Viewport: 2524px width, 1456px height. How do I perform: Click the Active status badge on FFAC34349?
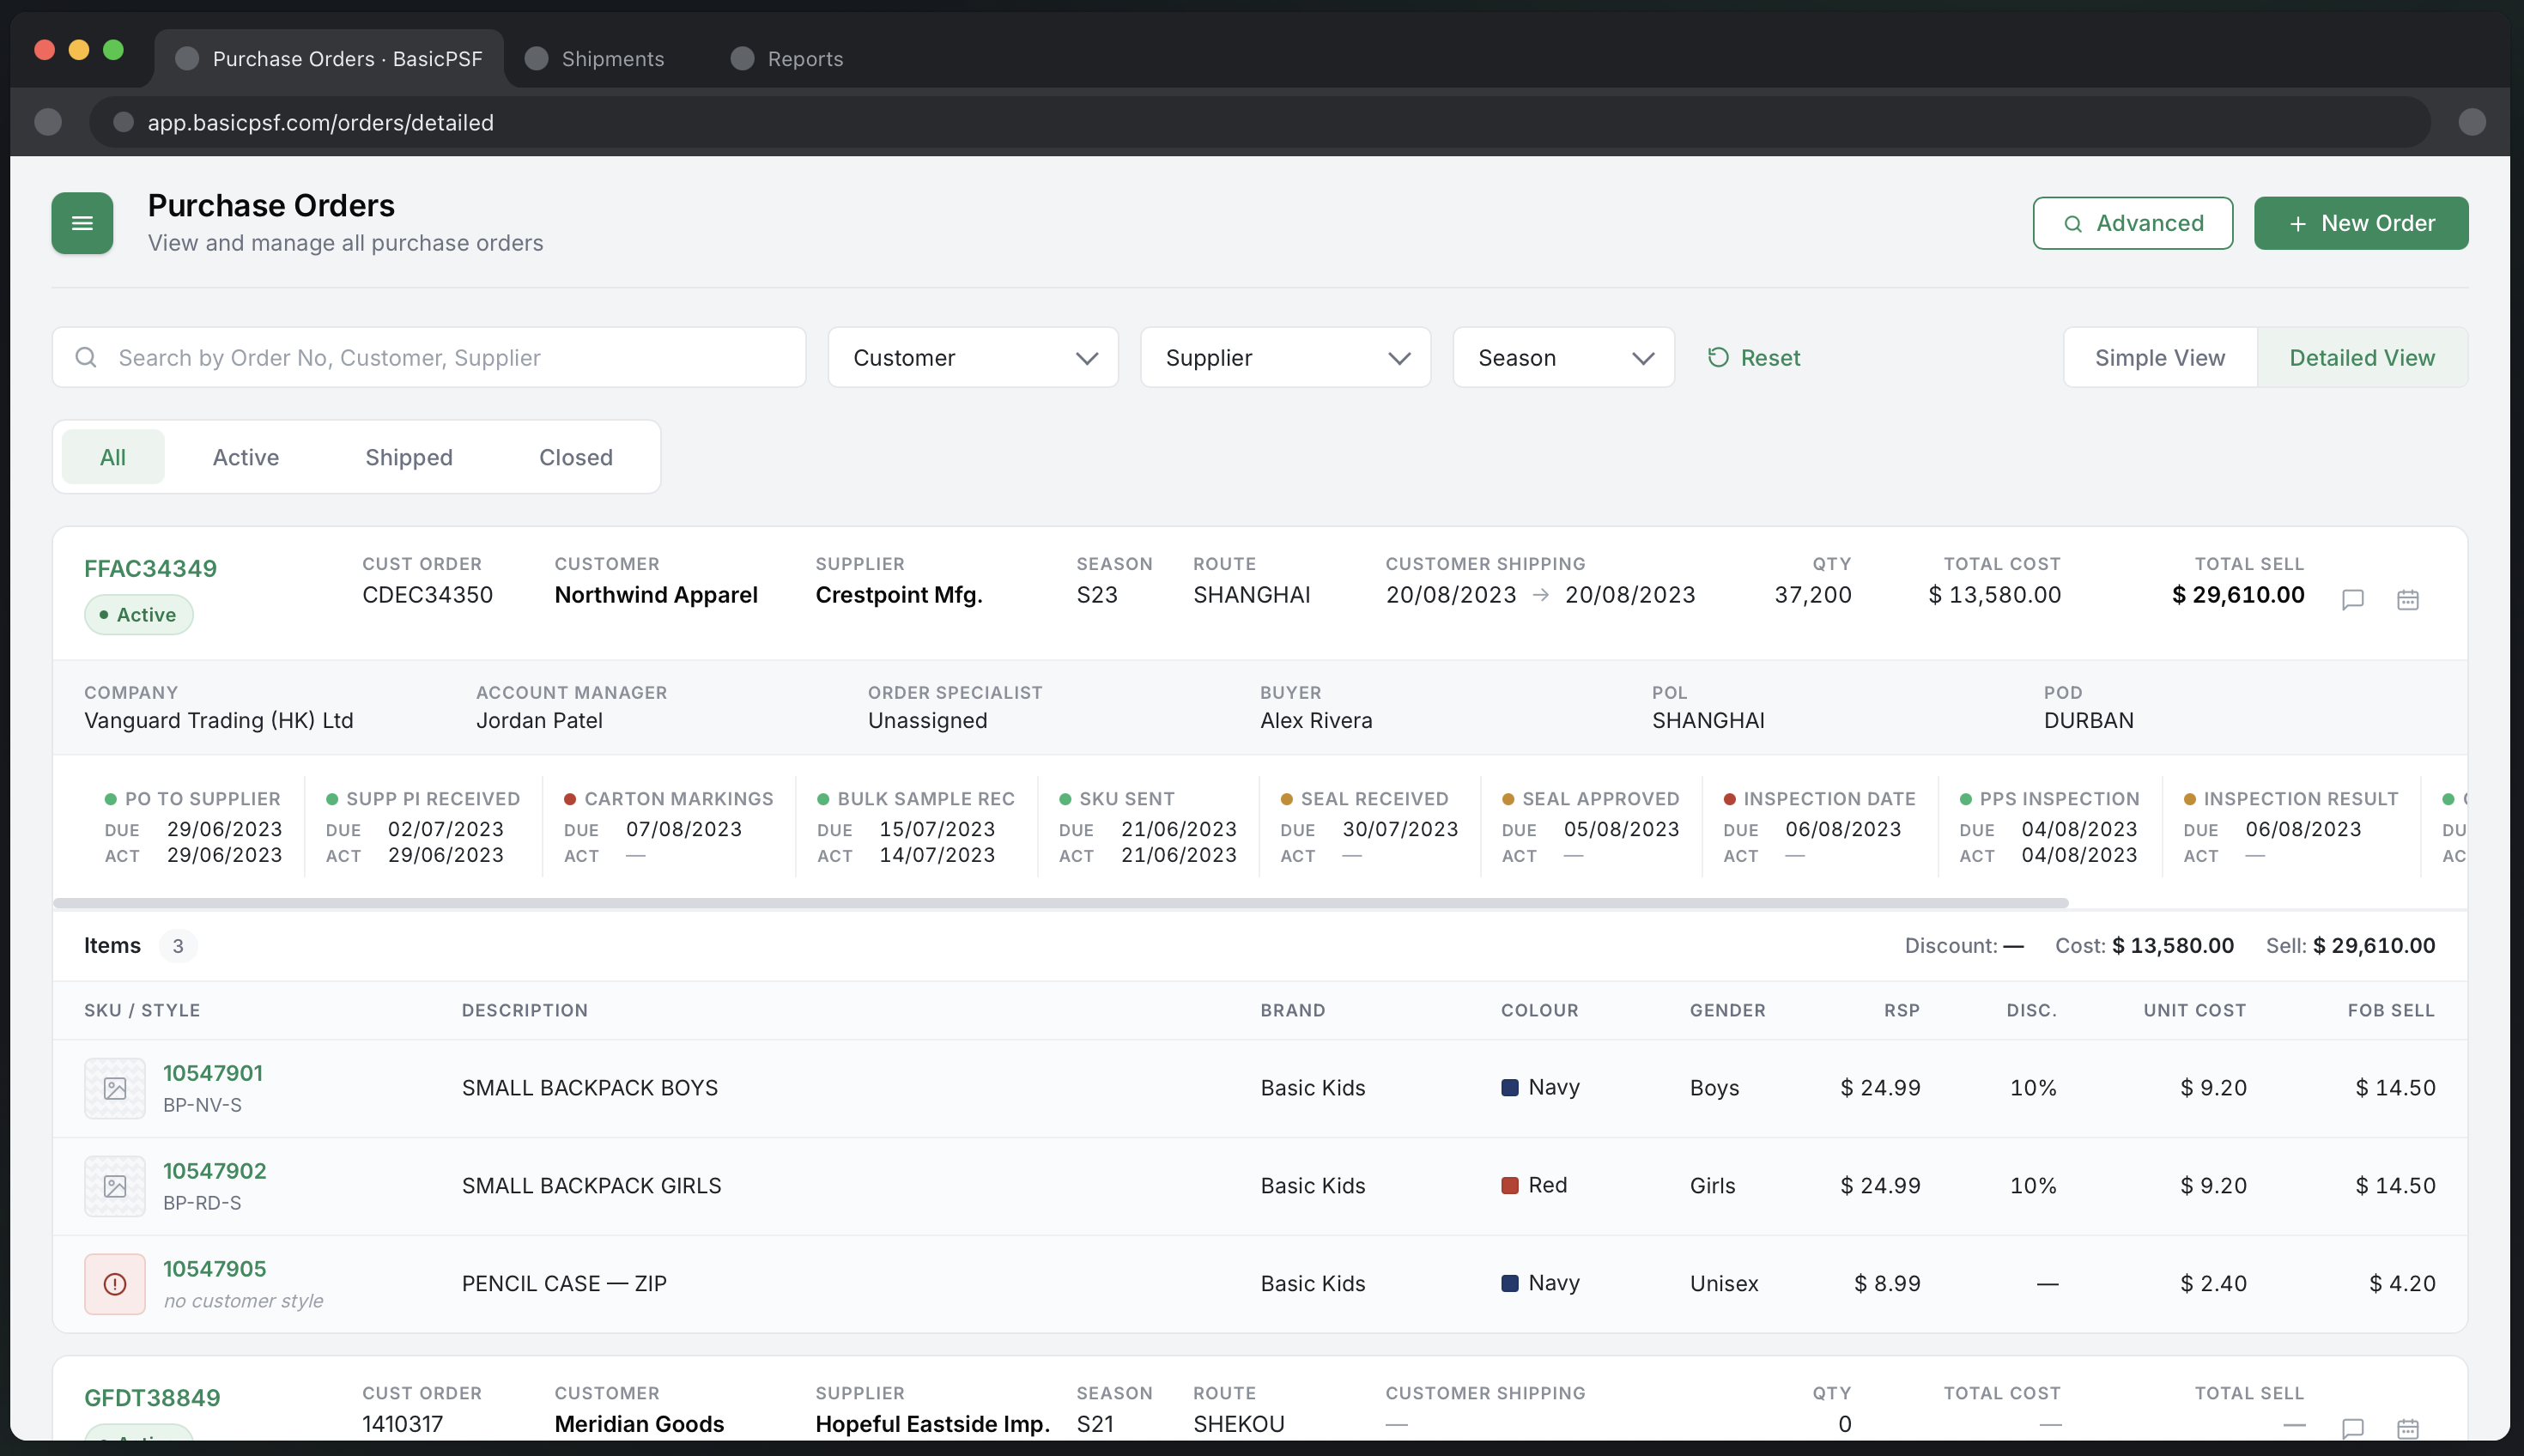(x=139, y=614)
